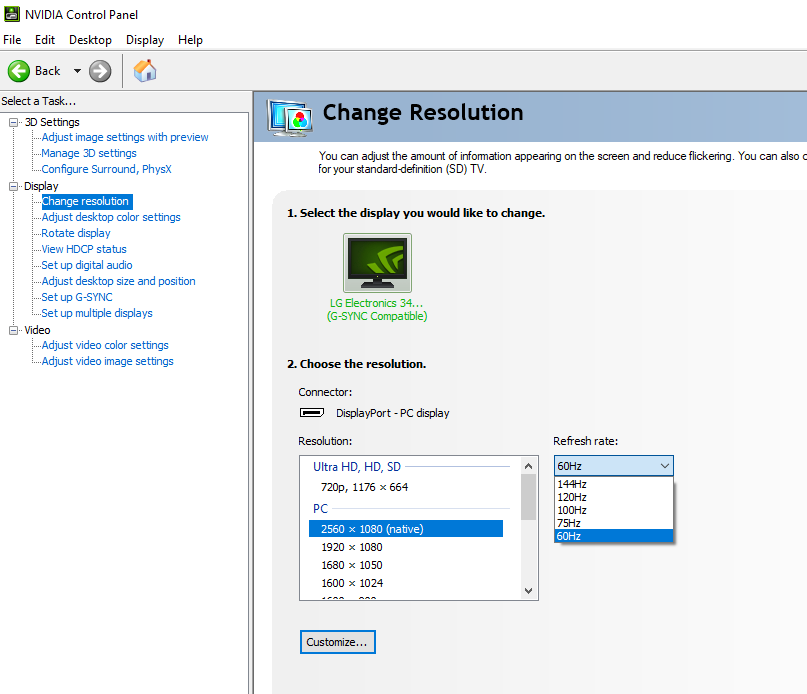This screenshot has height=694, width=807.
Task: Choose 100Hz refresh rate option
Action: point(613,510)
